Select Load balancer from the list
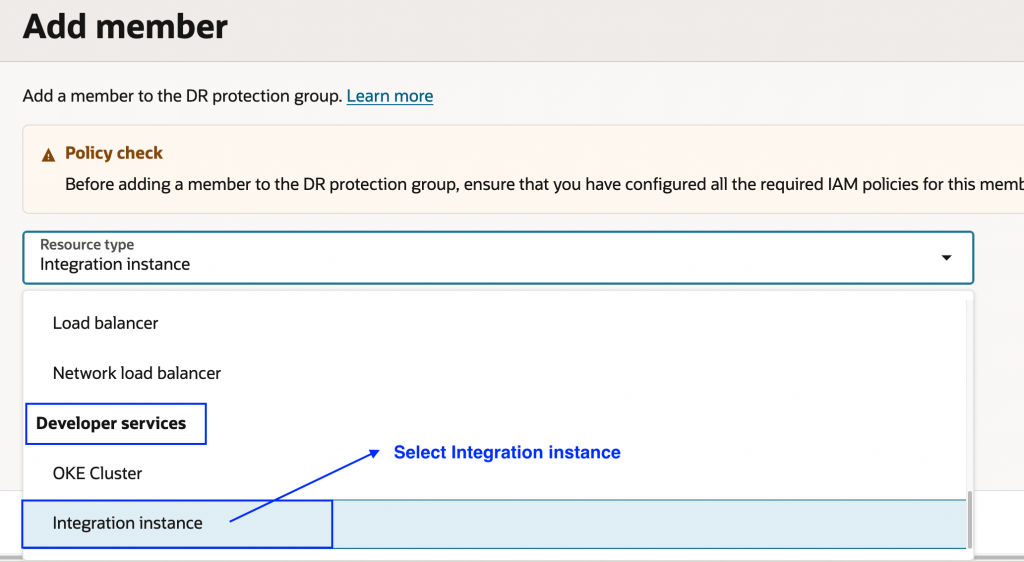The width and height of the screenshot is (1024, 562). tap(105, 323)
